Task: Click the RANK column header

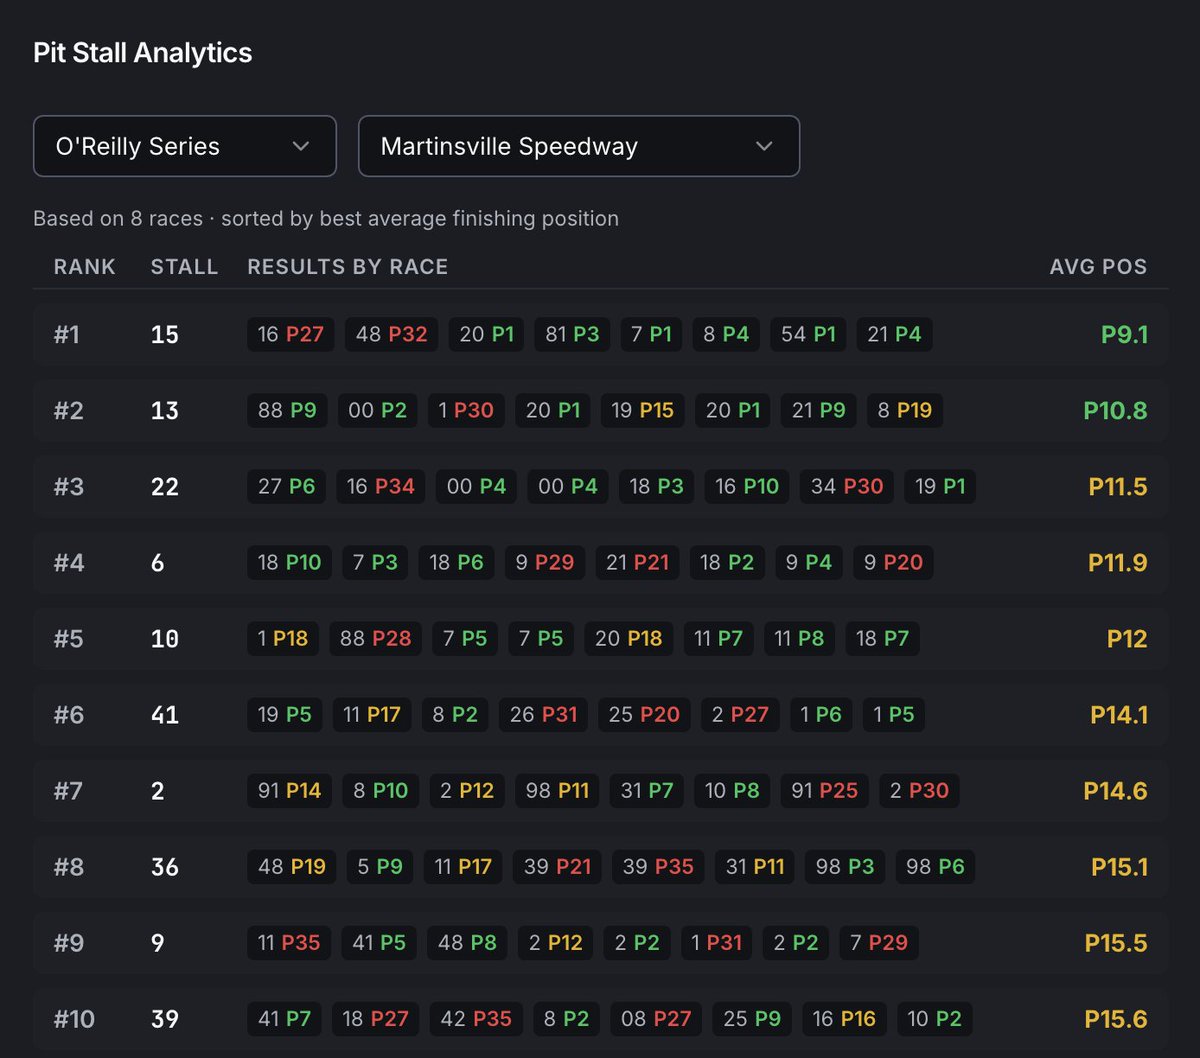Action: point(85,267)
